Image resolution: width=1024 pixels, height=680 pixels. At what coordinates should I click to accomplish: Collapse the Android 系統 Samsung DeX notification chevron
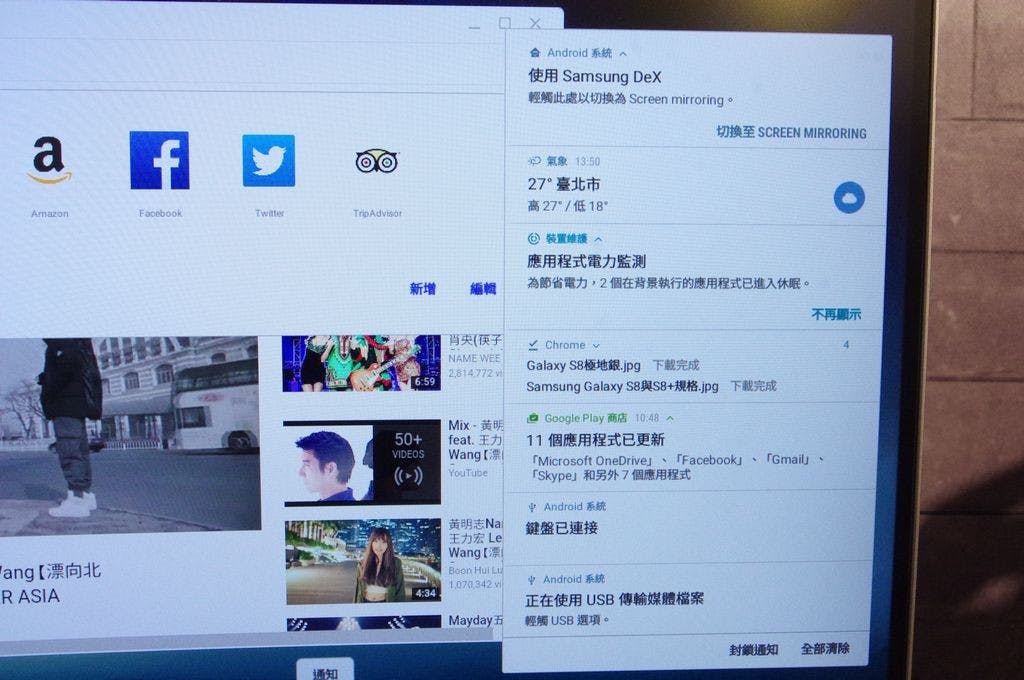(623, 54)
